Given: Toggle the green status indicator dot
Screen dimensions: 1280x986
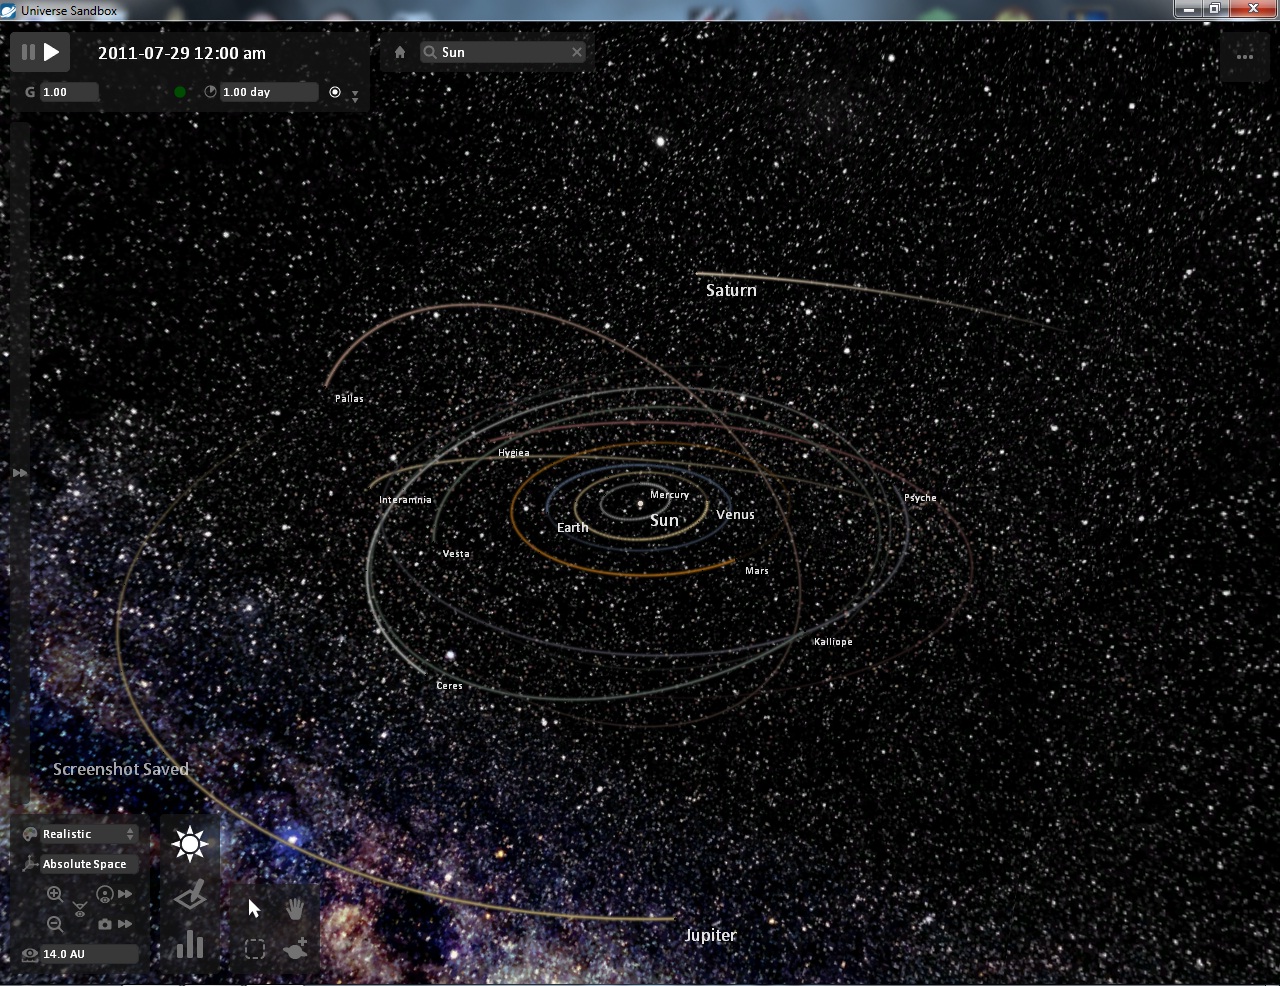Looking at the screenshot, I should coord(180,92).
